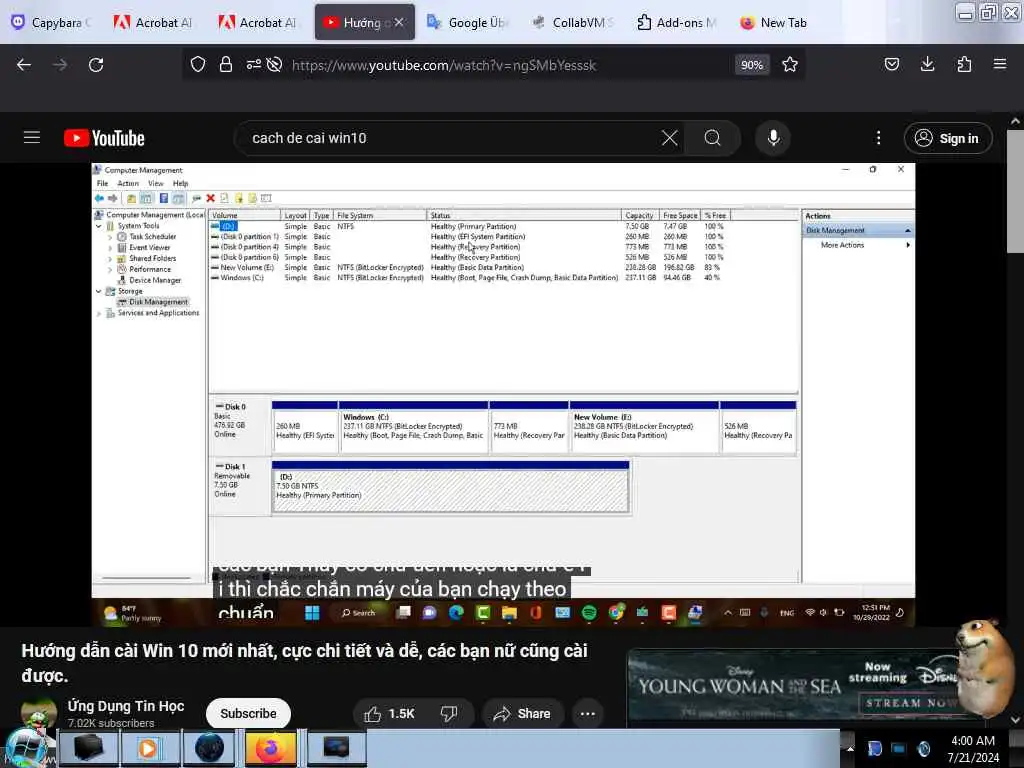This screenshot has width=1024, height=768.
Task: Close the active Hướng tab
Action: [398, 22]
